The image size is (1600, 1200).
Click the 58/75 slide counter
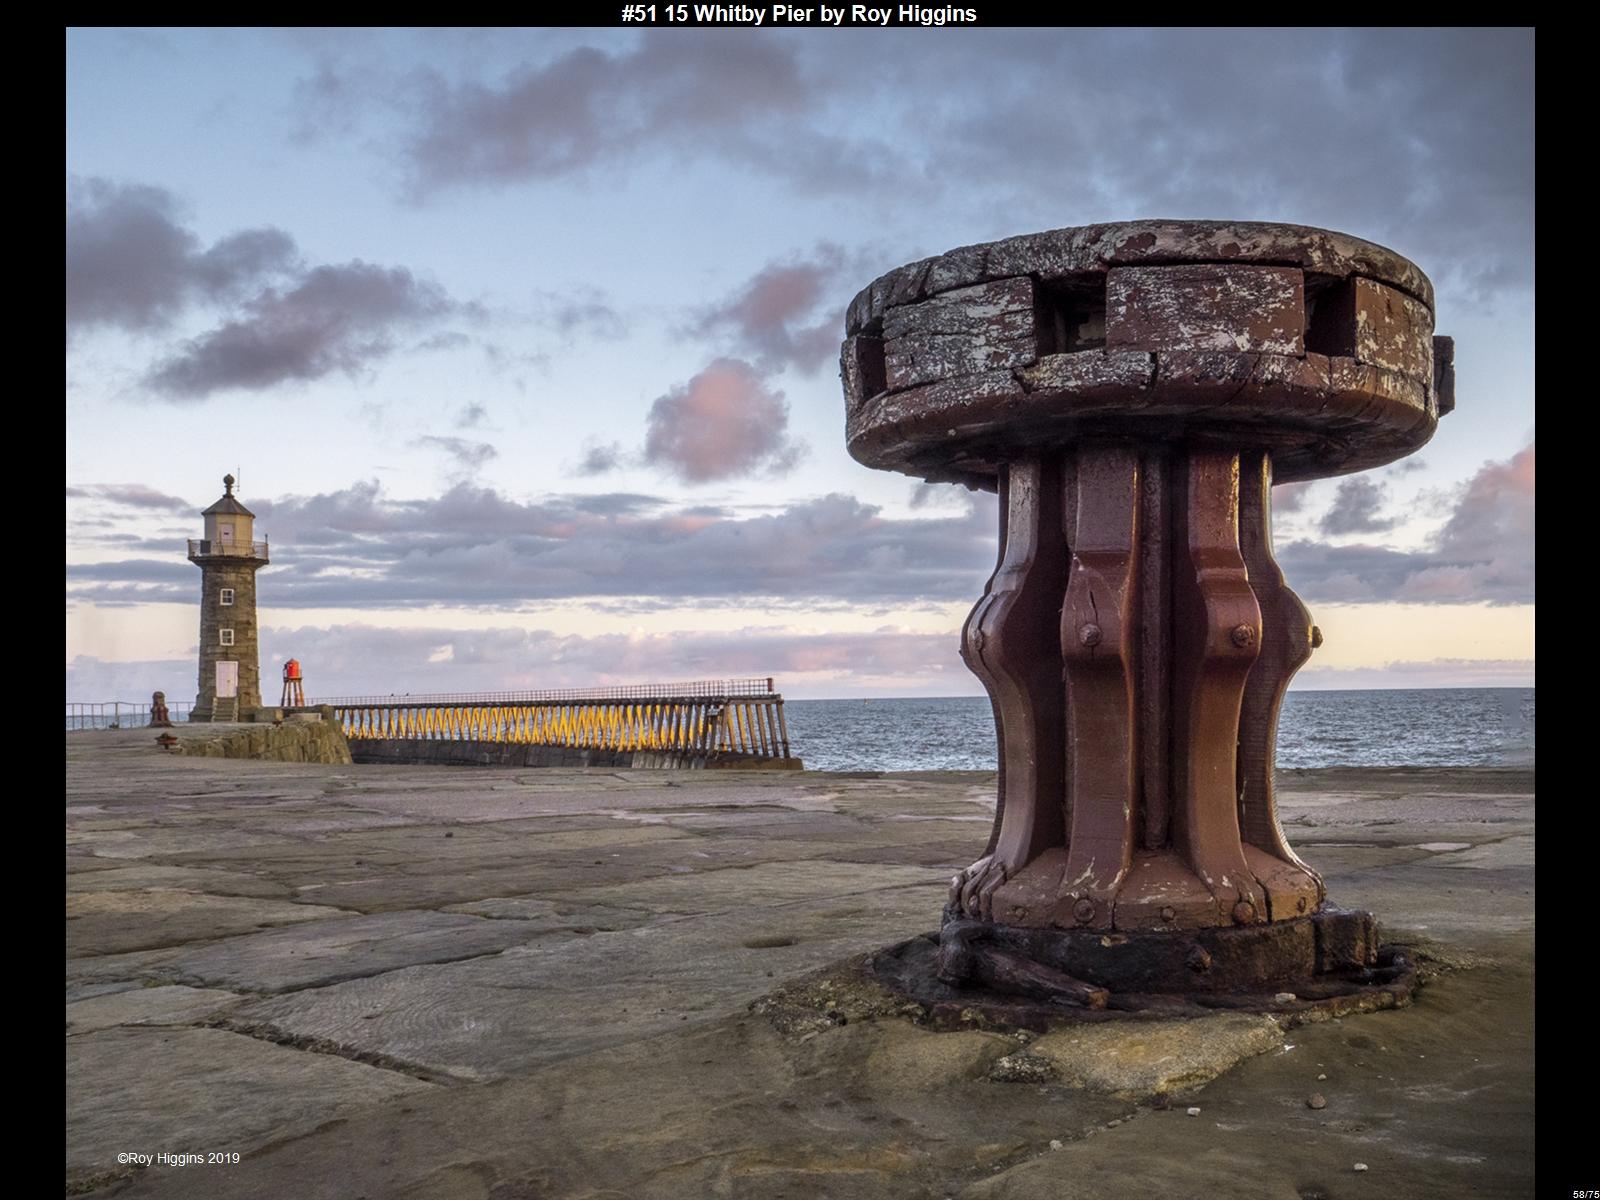pyautogui.click(x=1584, y=1193)
